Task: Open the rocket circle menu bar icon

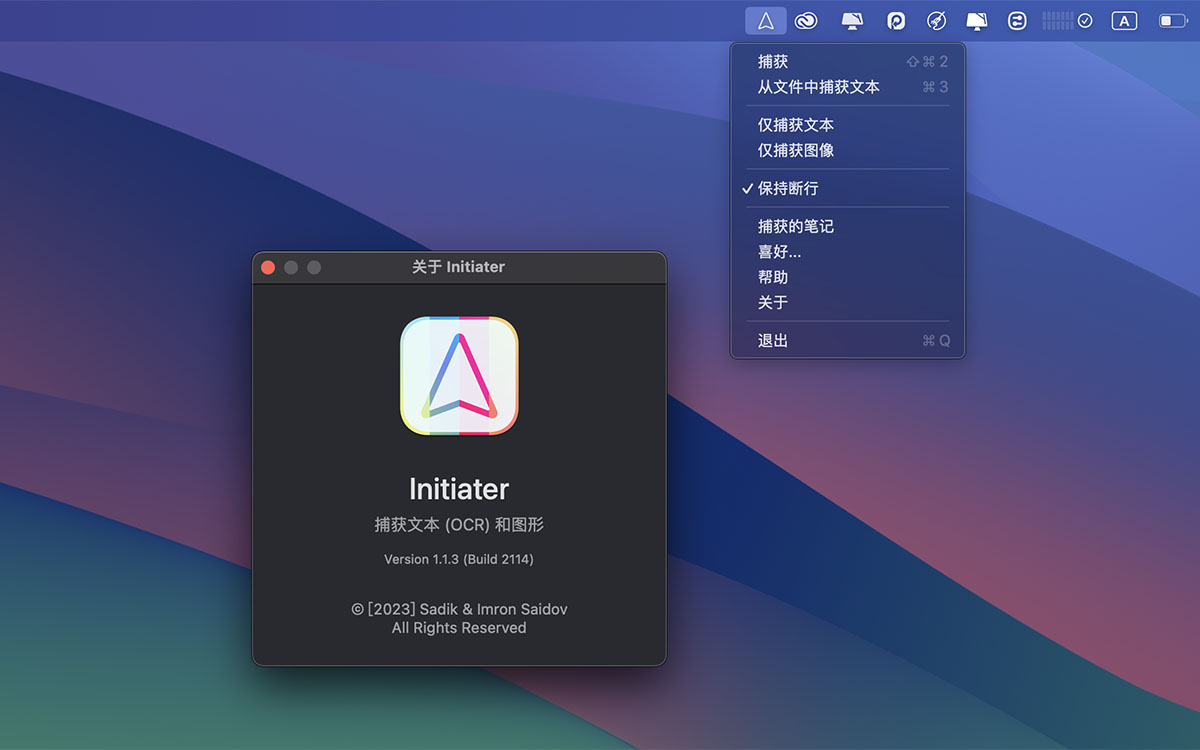Action: tap(937, 21)
